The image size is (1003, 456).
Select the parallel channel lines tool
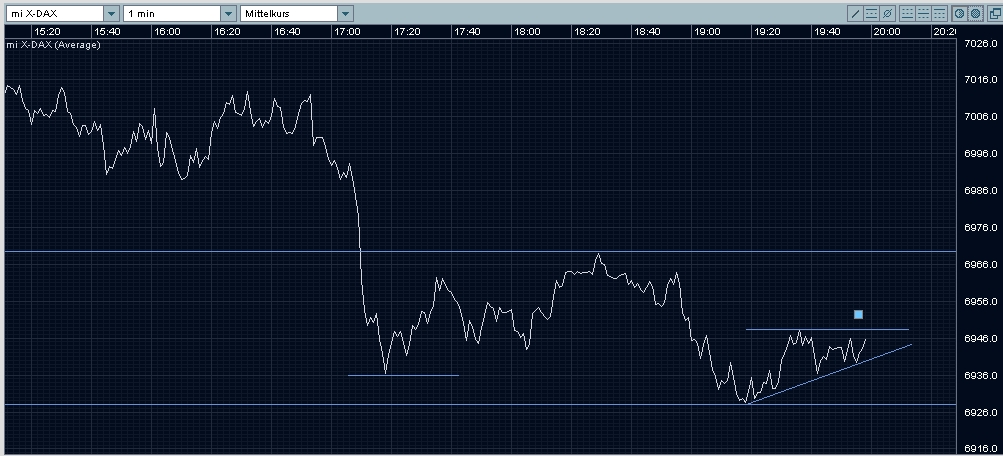871,13
